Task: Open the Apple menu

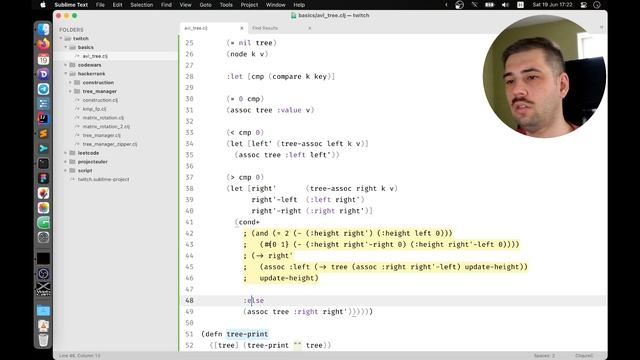Action: click(x=43, y=5)
